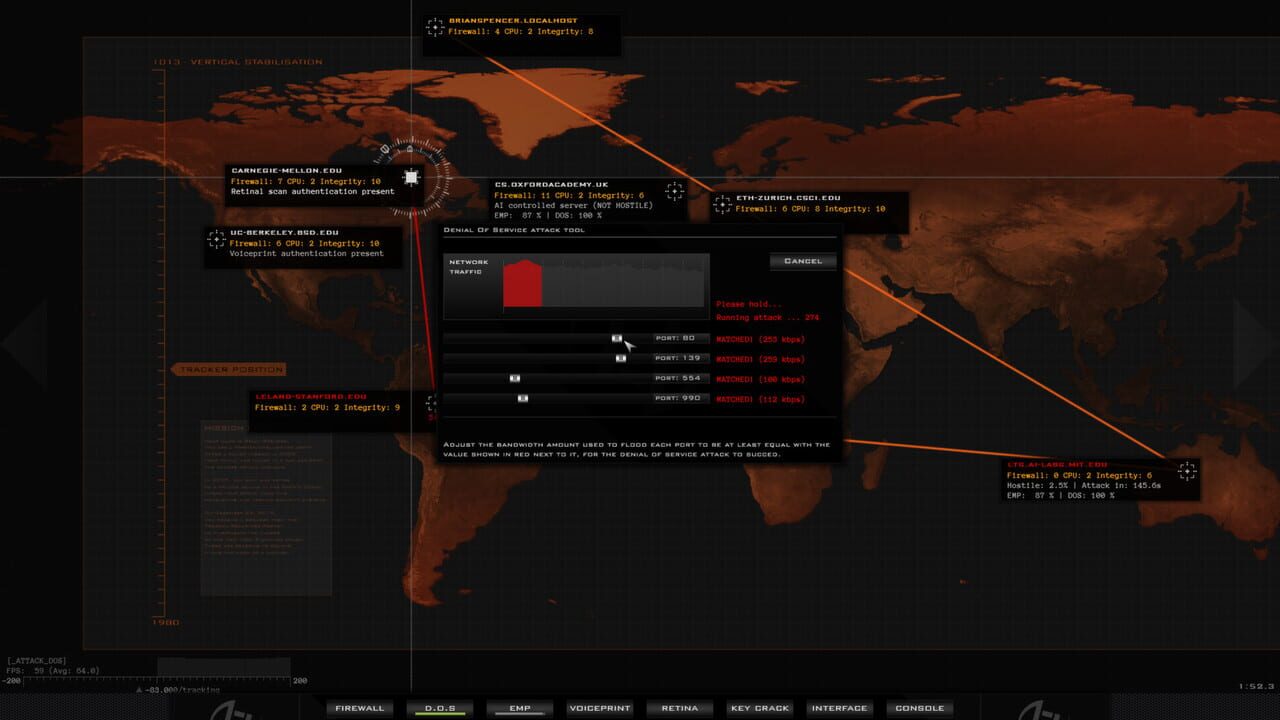Viewport: 1280px width, 720px height.
Task: Adjust the Port 554 bandwidth slider handle
Action: pos(515,378)
